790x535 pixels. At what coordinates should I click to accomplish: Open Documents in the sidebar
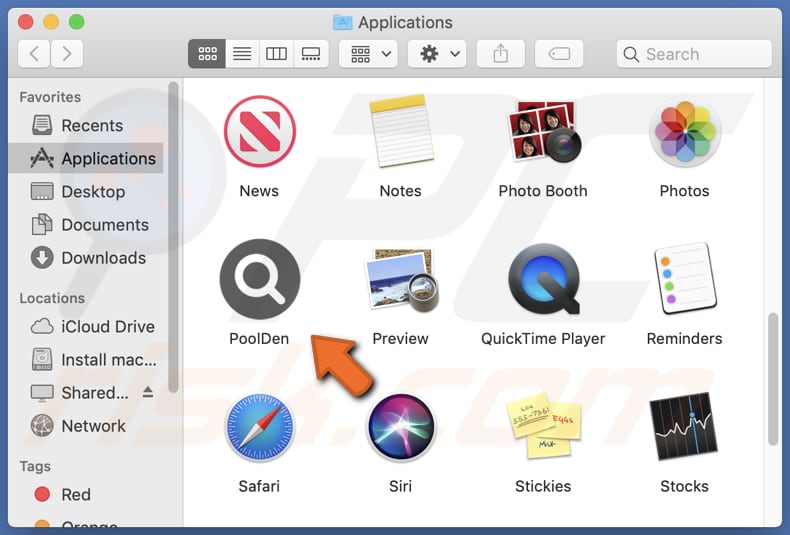pyautogui.click(x=86, y=225)
